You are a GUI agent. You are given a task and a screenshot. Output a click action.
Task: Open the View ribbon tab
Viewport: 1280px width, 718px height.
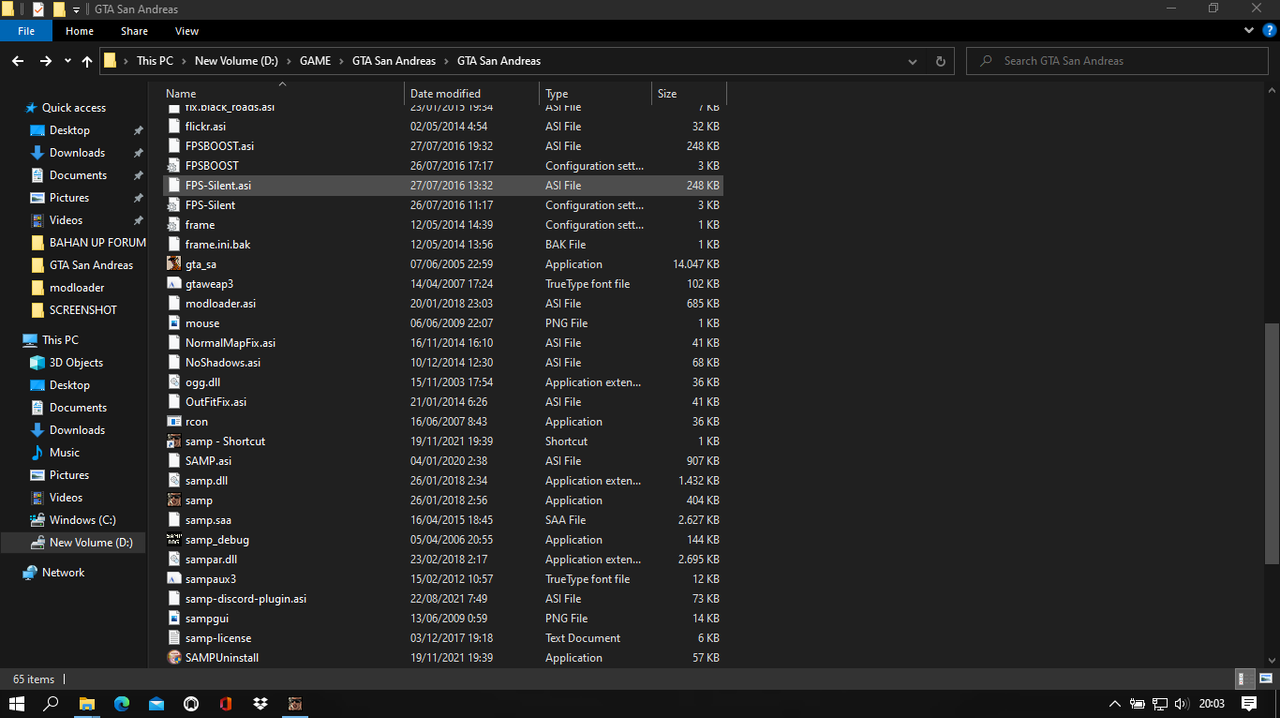pyautogui.click(x=187, y=32)
